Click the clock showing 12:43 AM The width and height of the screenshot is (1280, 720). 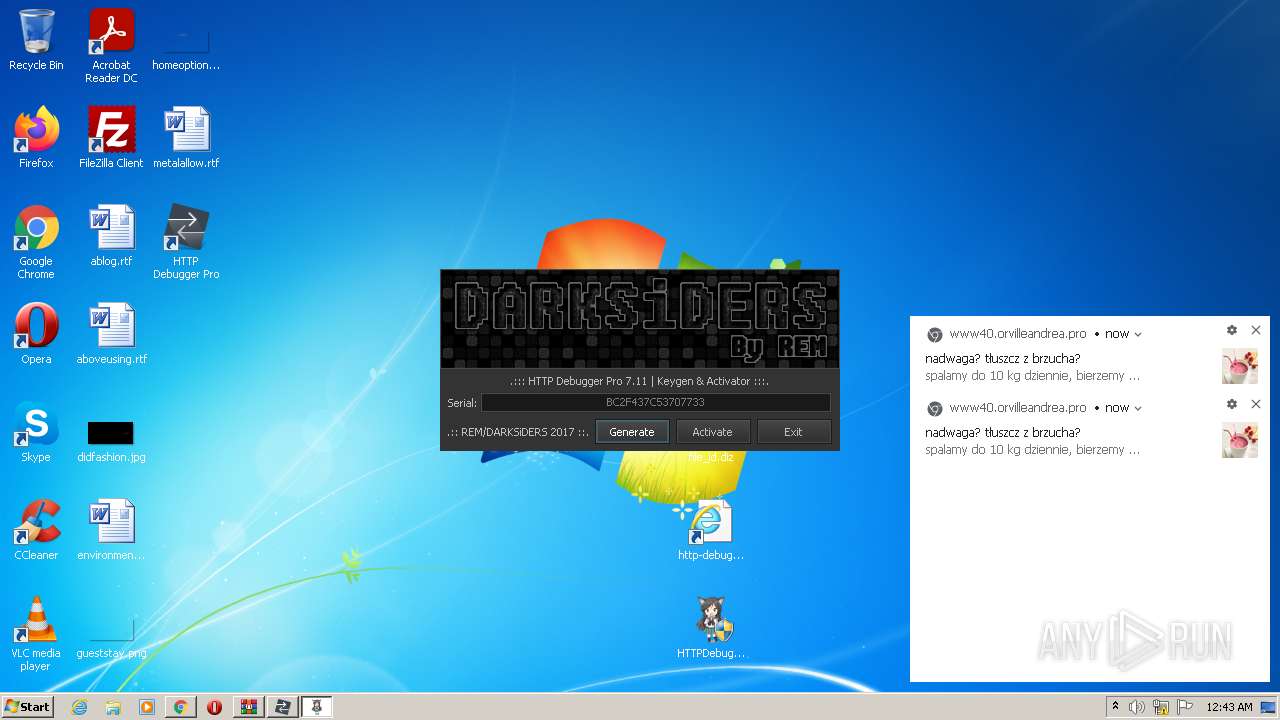1229,707
